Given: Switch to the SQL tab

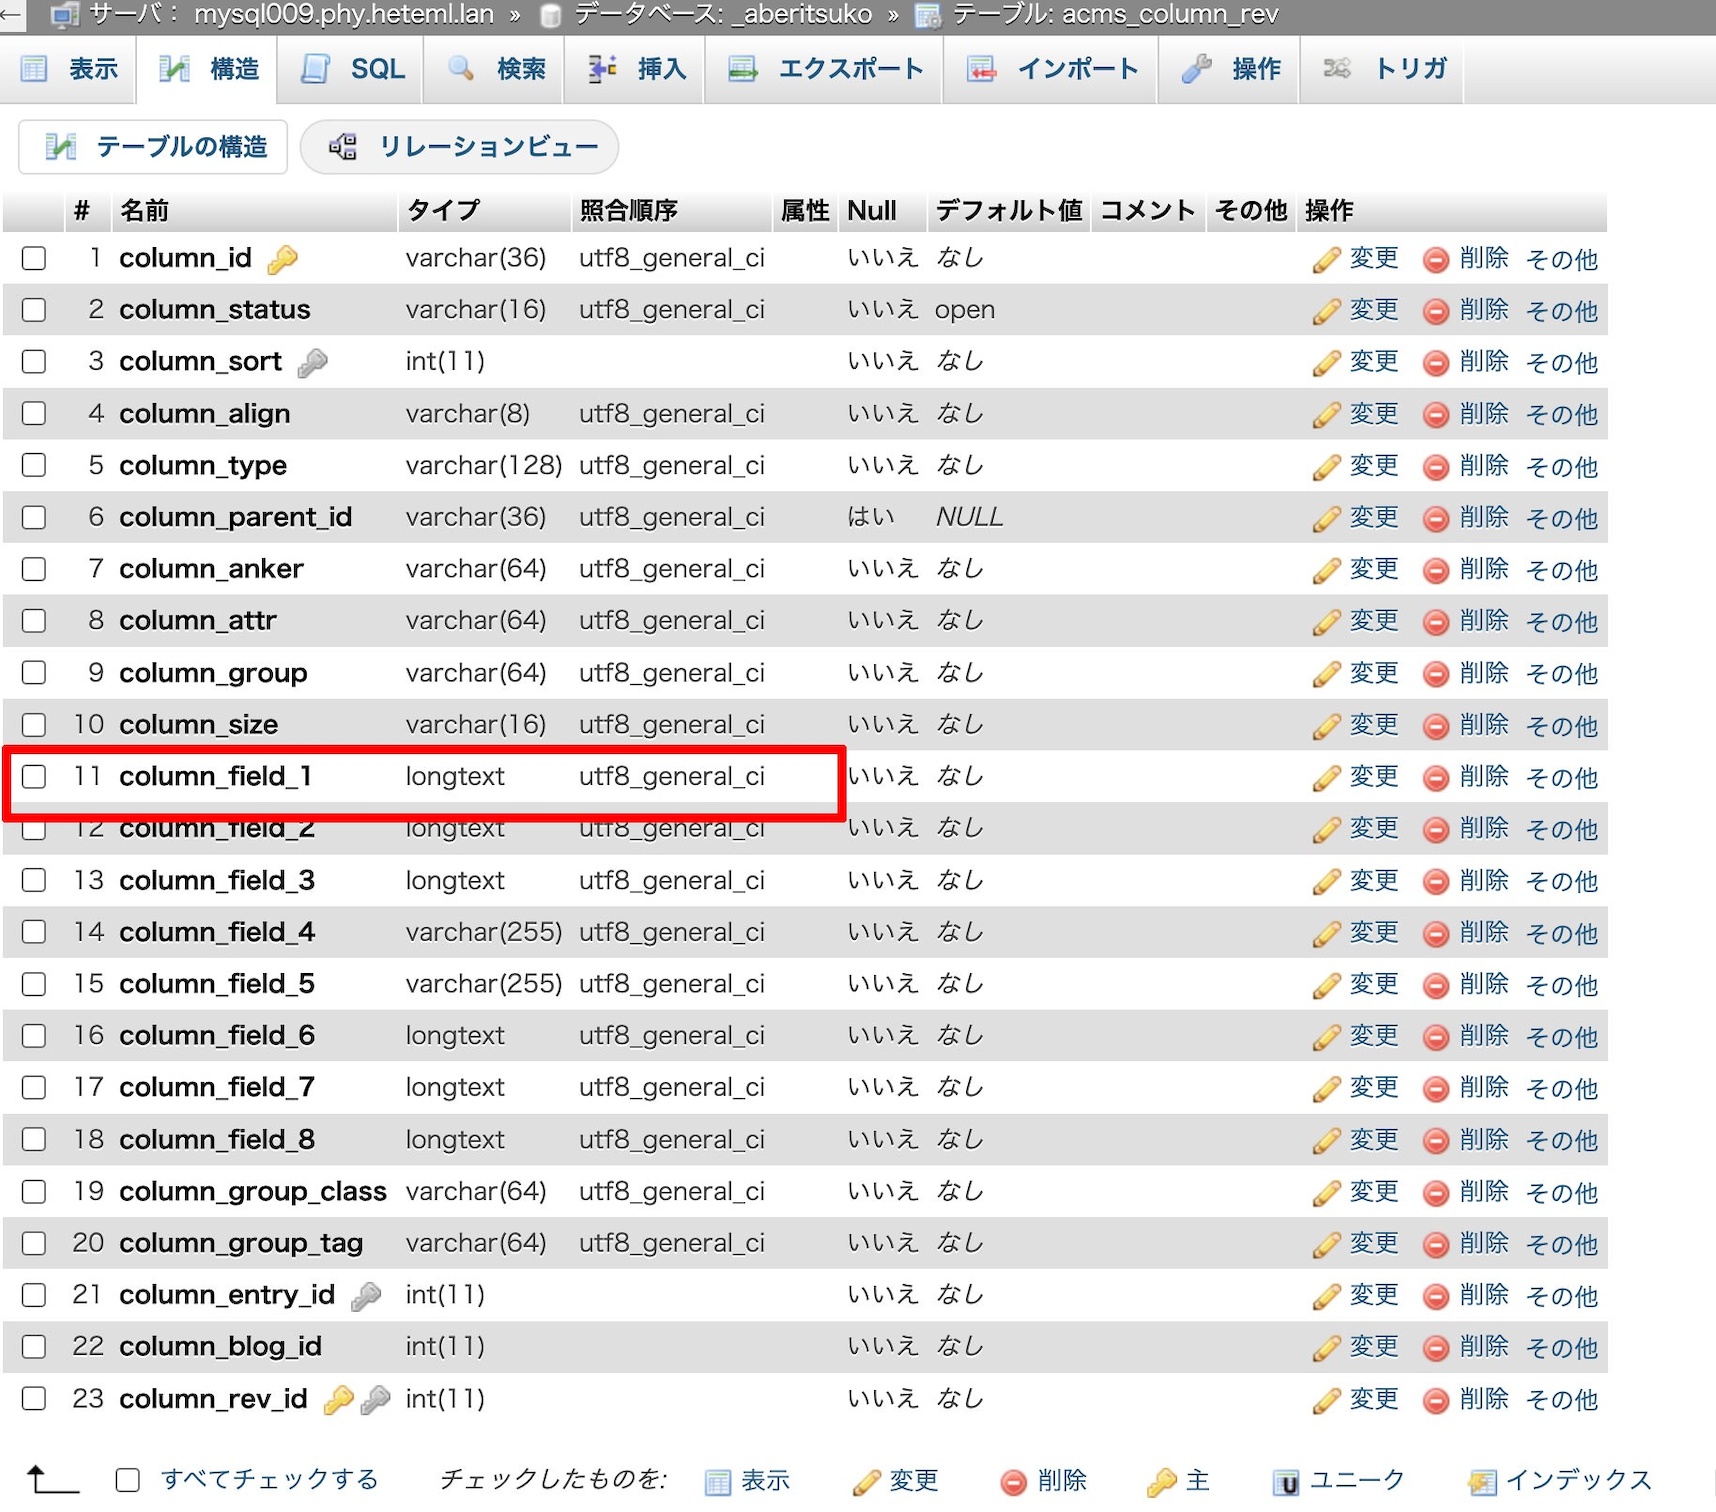Looking at the screenshot, I should coord(354,69).
